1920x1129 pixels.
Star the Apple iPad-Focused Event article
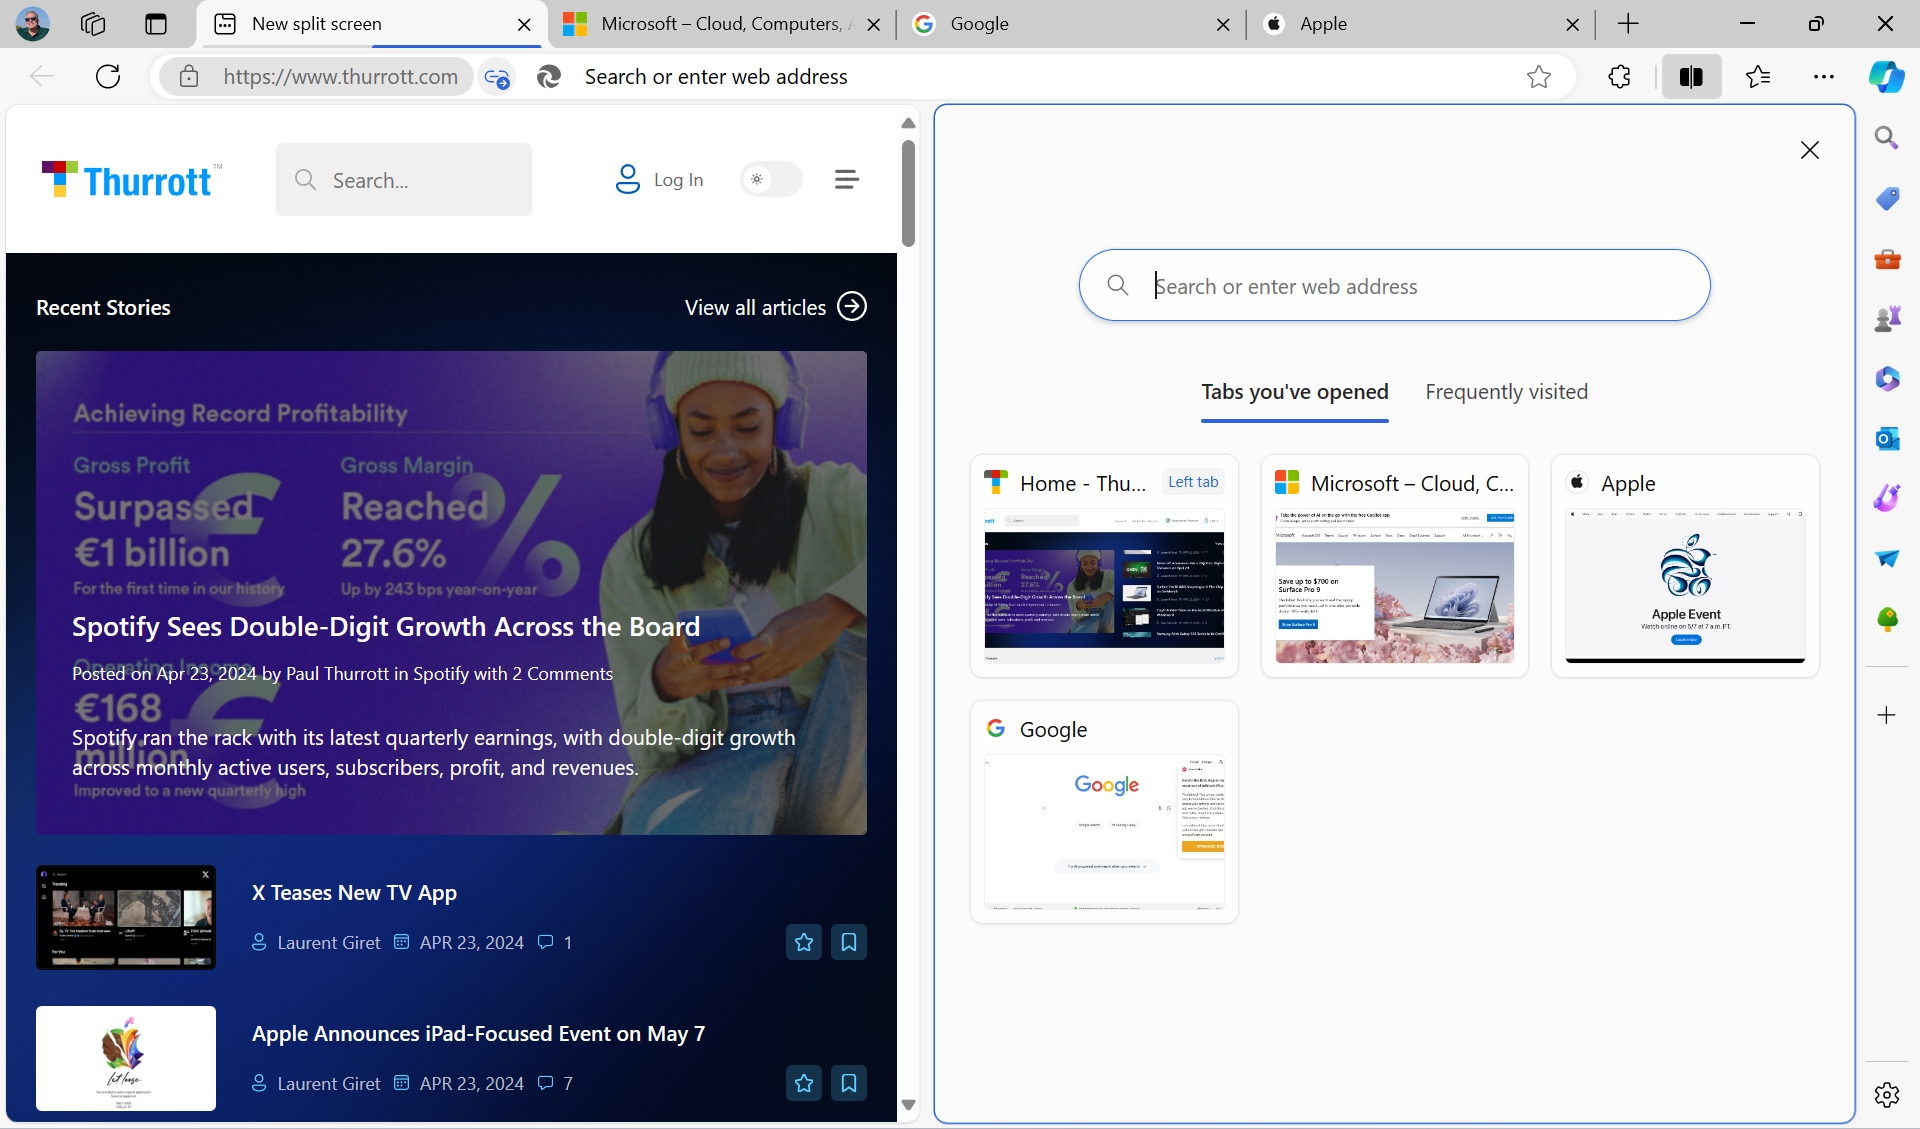coord(803,1083)
